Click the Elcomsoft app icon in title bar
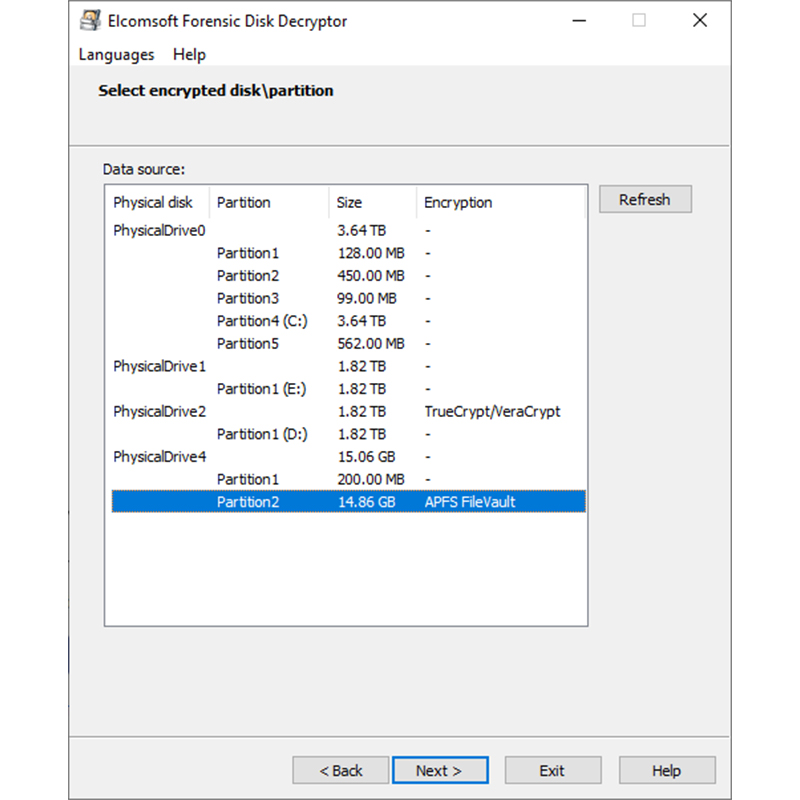The width and height of the screenshot is (800, 800). point(90,20)
